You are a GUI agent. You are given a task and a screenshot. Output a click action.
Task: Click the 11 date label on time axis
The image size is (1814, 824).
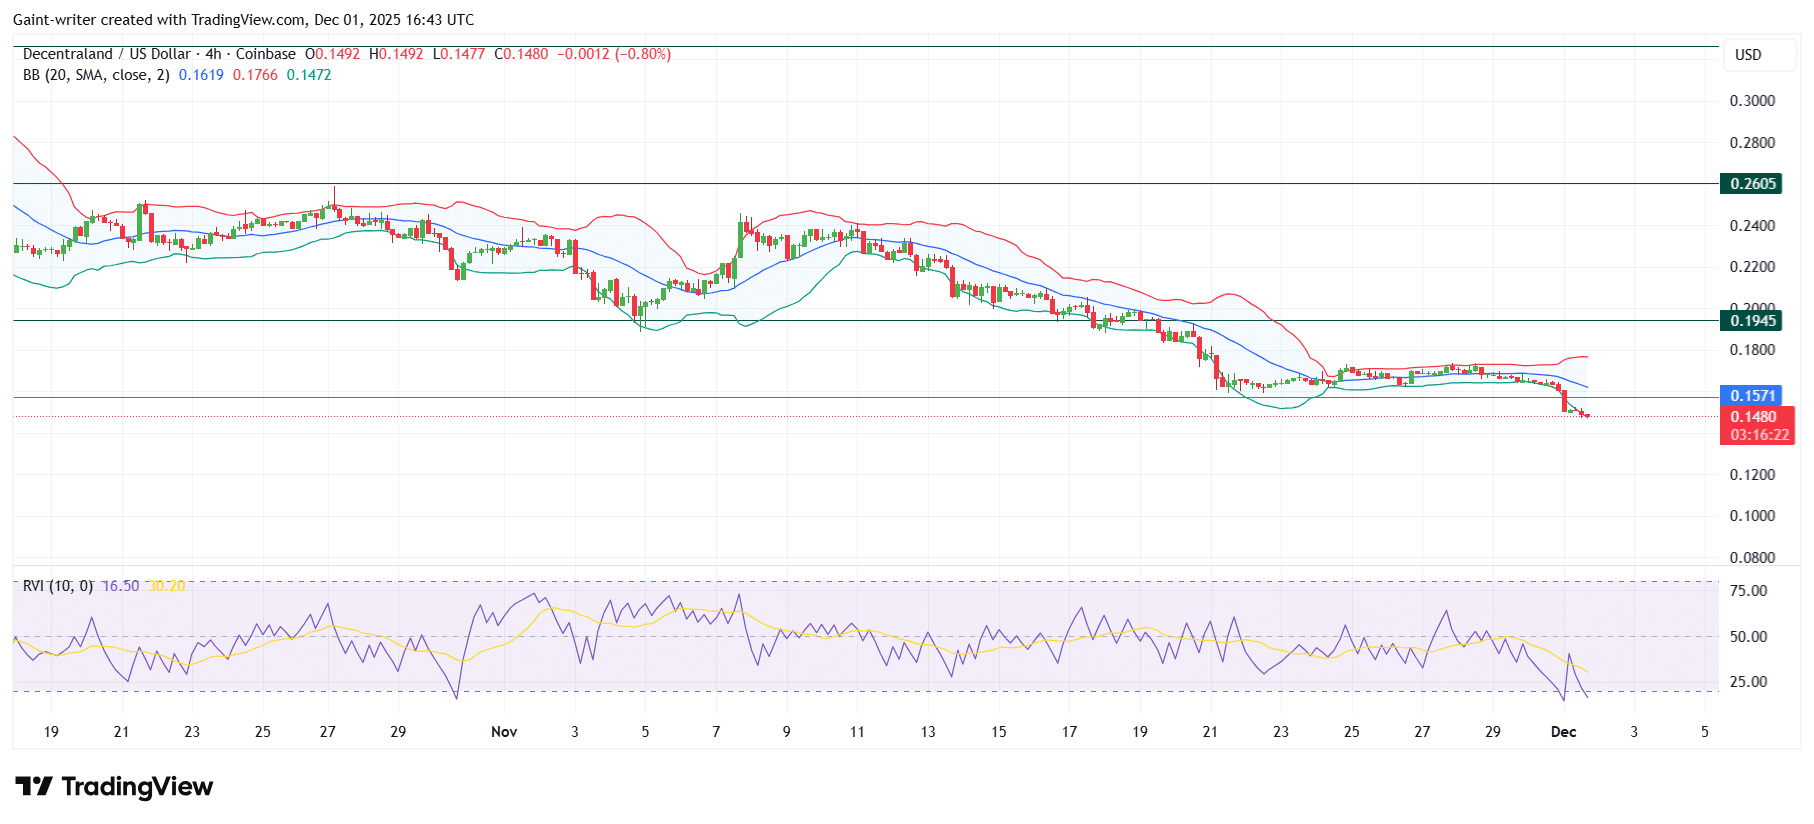(x=857, y=732)
